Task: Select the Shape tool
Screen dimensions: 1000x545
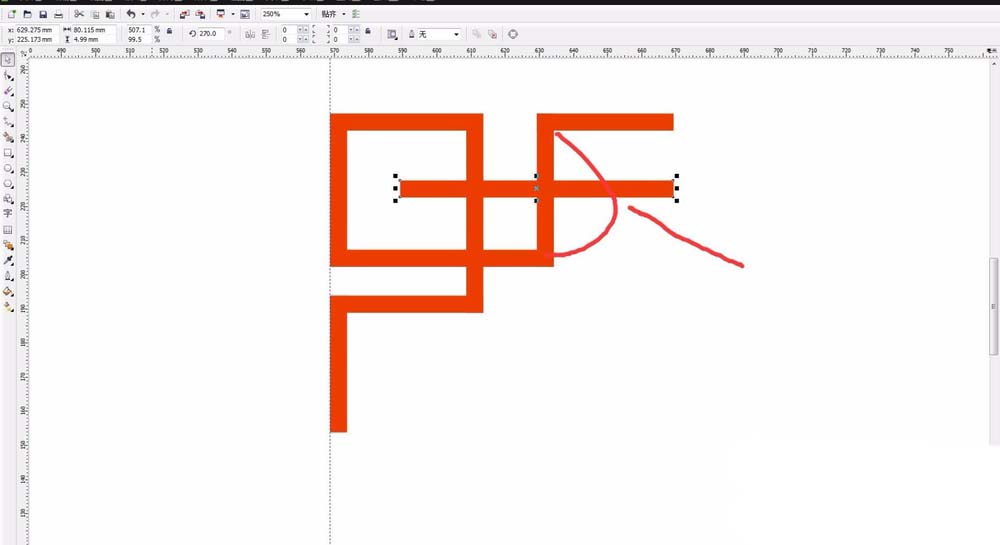Action: coord(8,76)
